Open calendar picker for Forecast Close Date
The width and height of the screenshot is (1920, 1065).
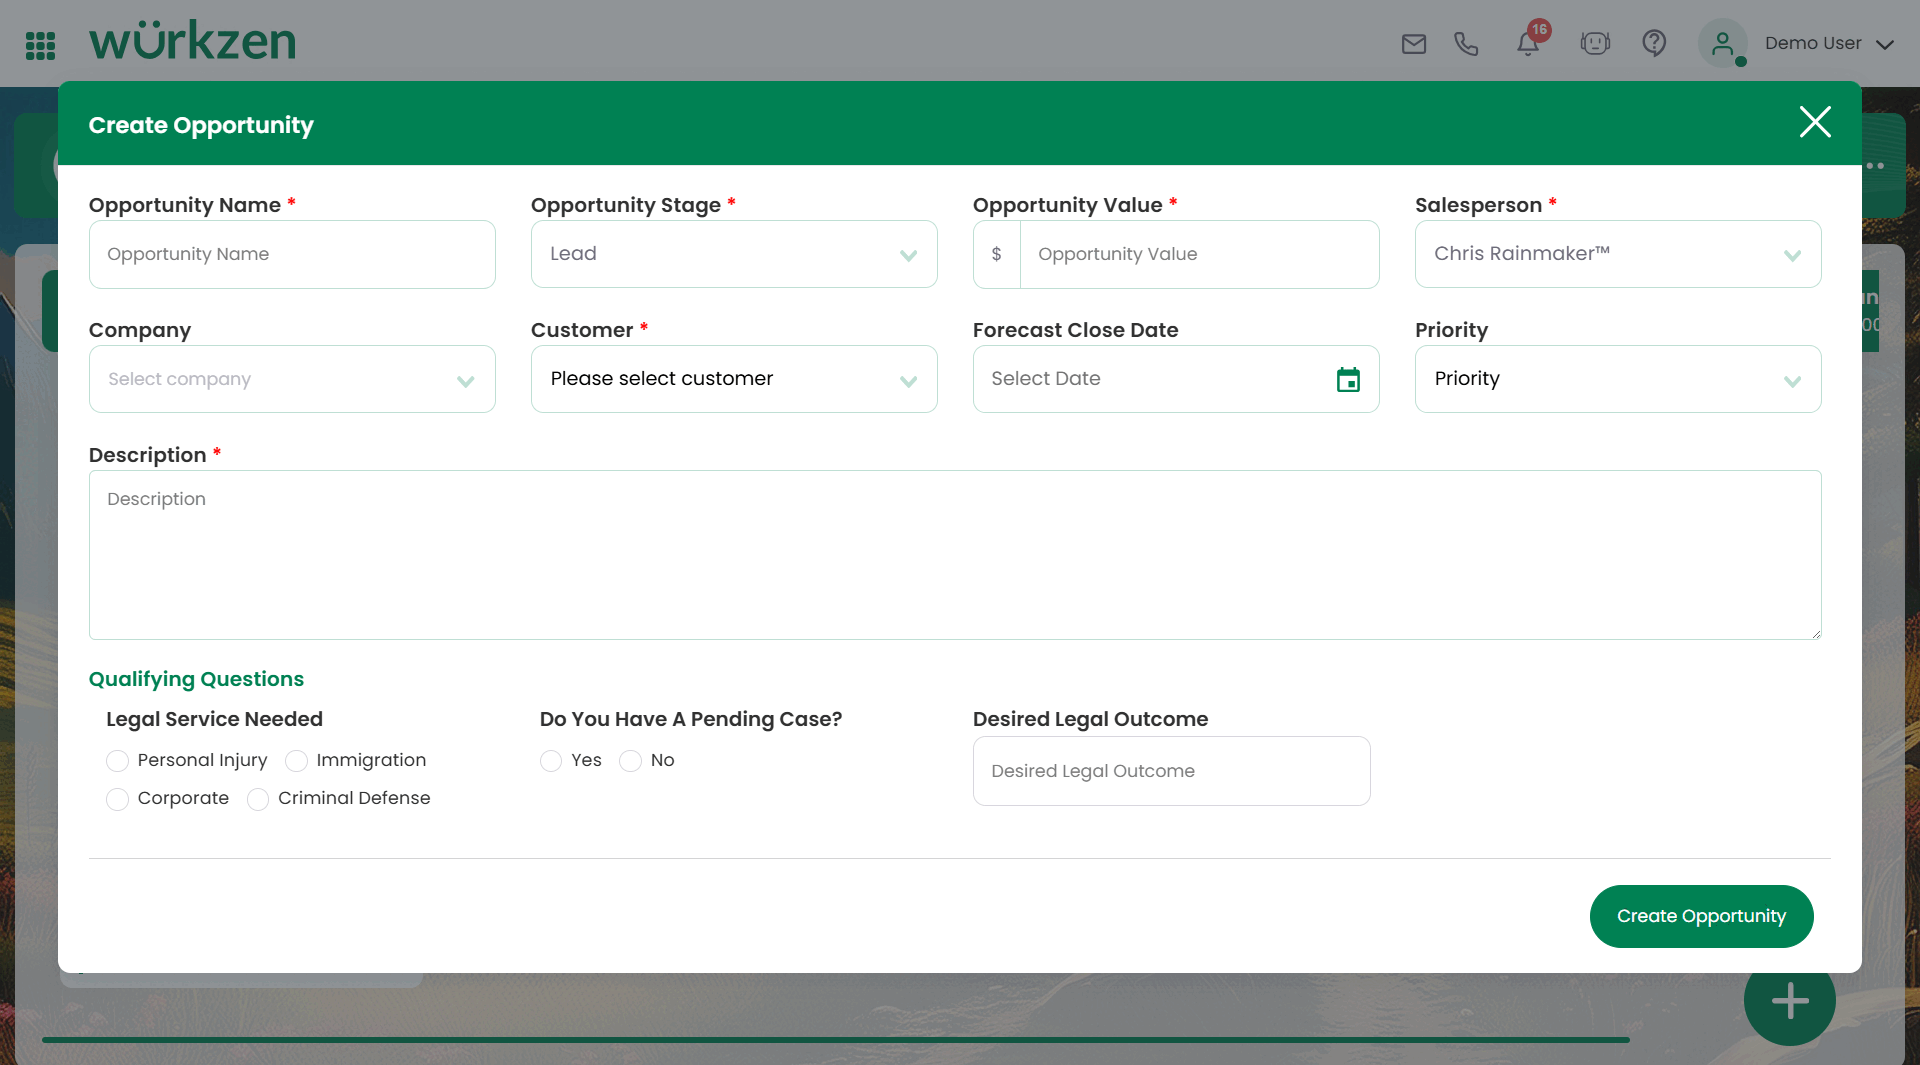click(1348, 380)
